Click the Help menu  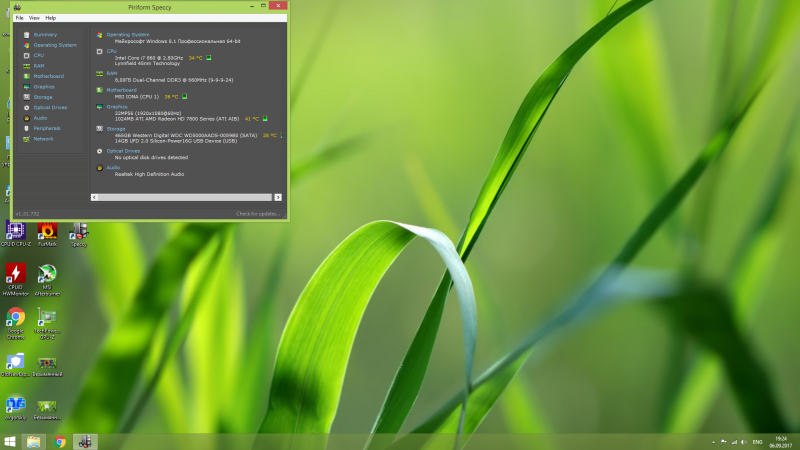click(x=51, y=18)
